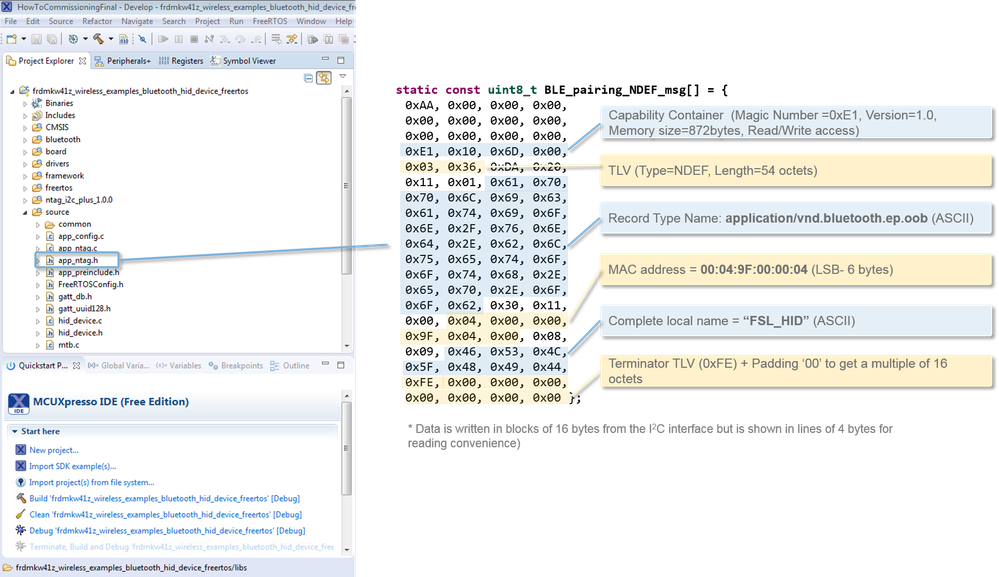Collapse the frdmkw41z project root node
The width and height of the screenshot is (999, 577).
pos(12,91)
